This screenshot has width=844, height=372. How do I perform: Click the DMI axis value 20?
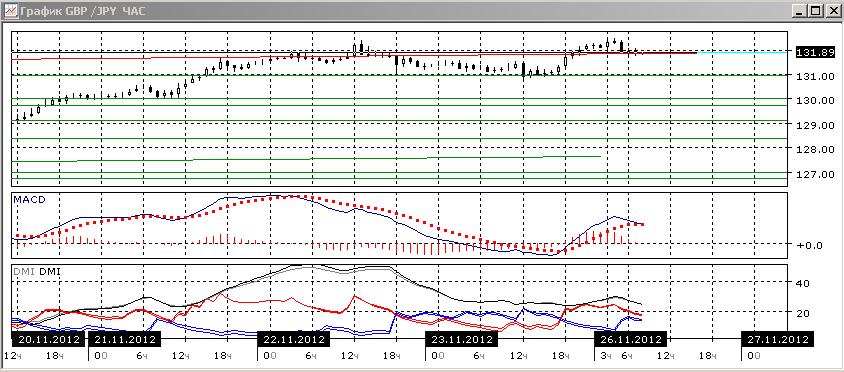804,314
